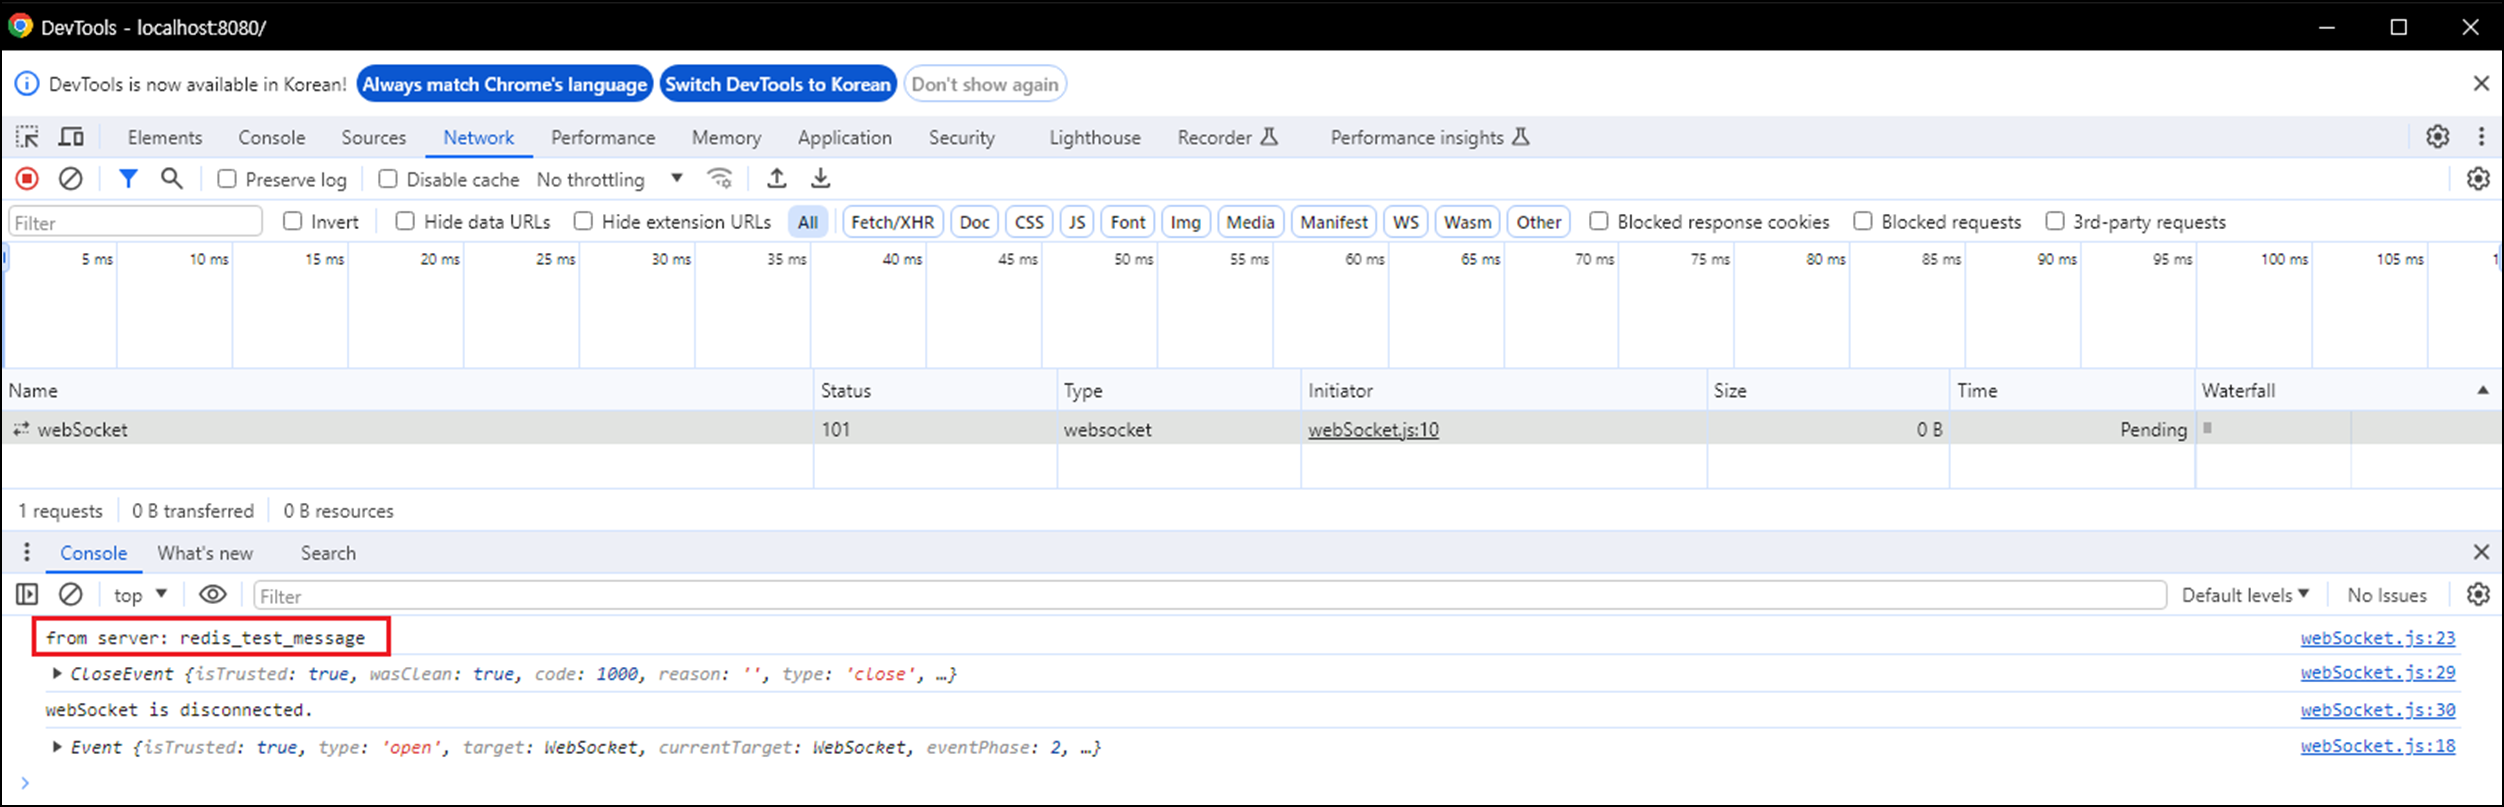Check Hide data URLs
Viewport: 2504px width, 807px height.
(405, 221)
